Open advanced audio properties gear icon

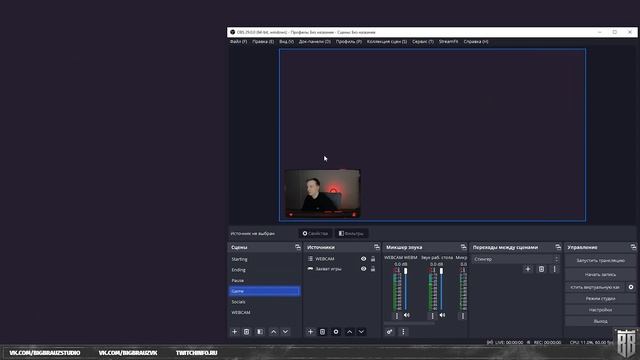click(x=389, y=332)
